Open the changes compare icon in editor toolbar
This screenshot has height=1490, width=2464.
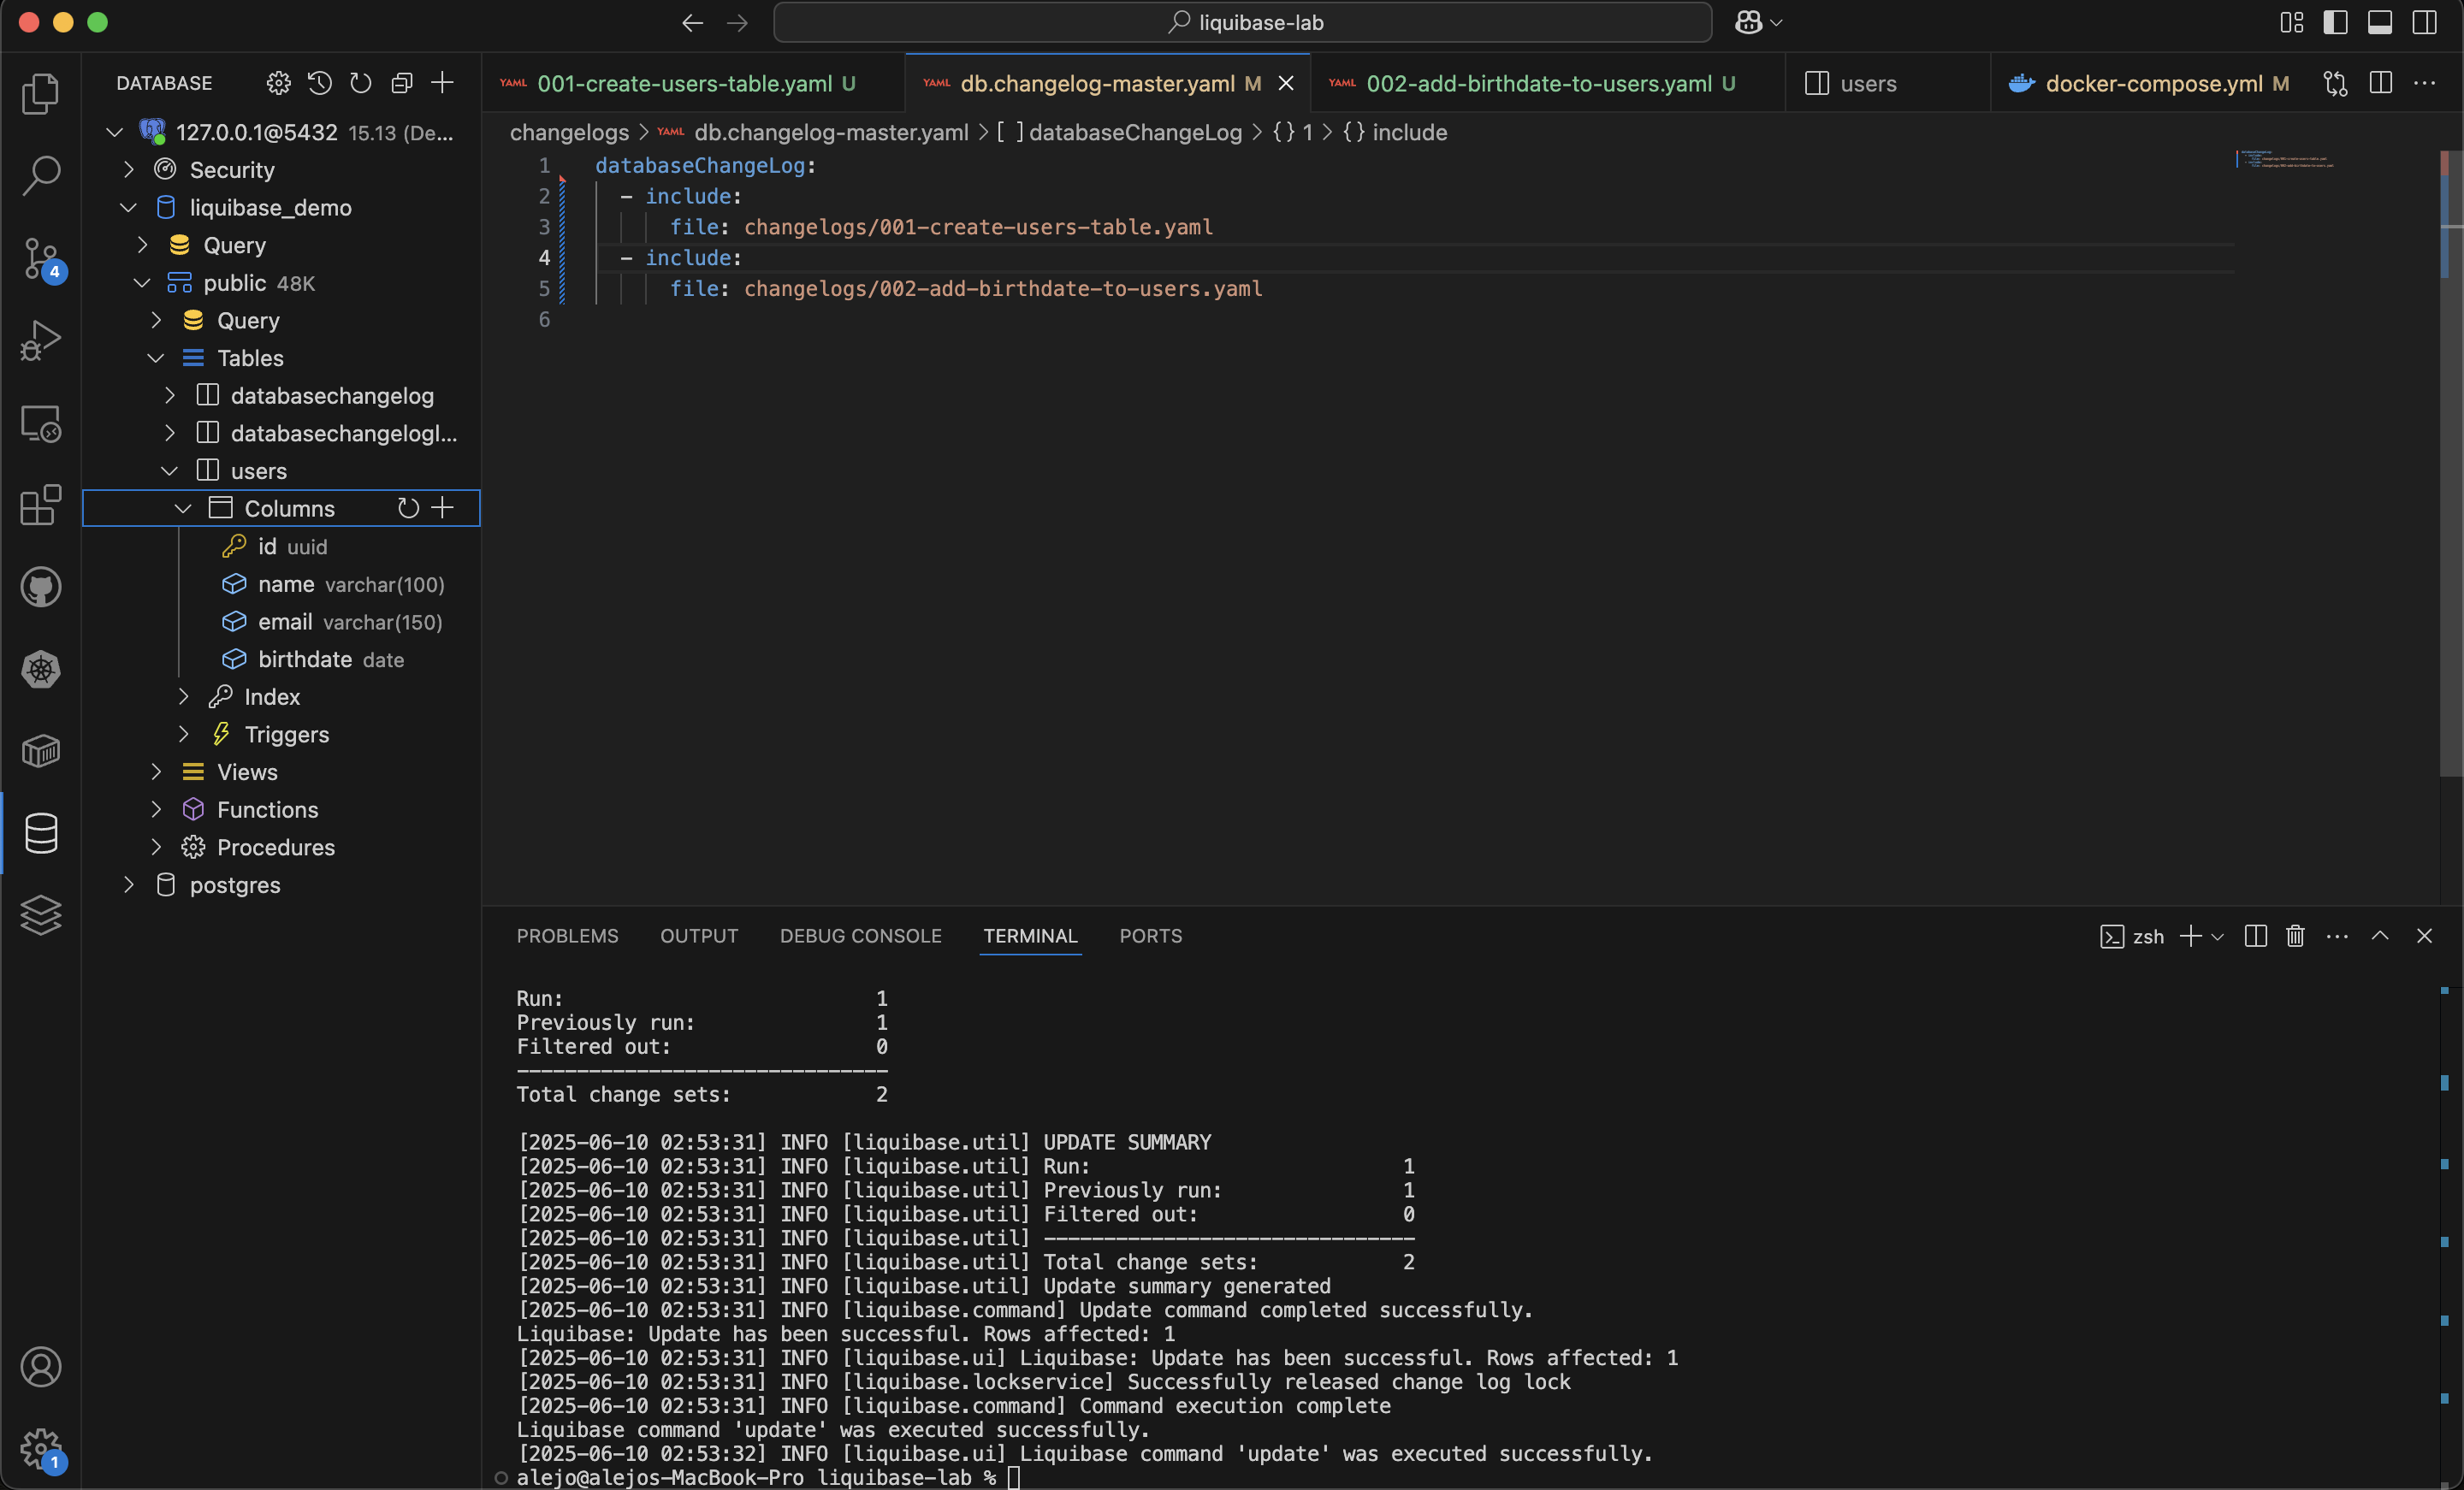pyautogui.click(x=2336, y=84)
